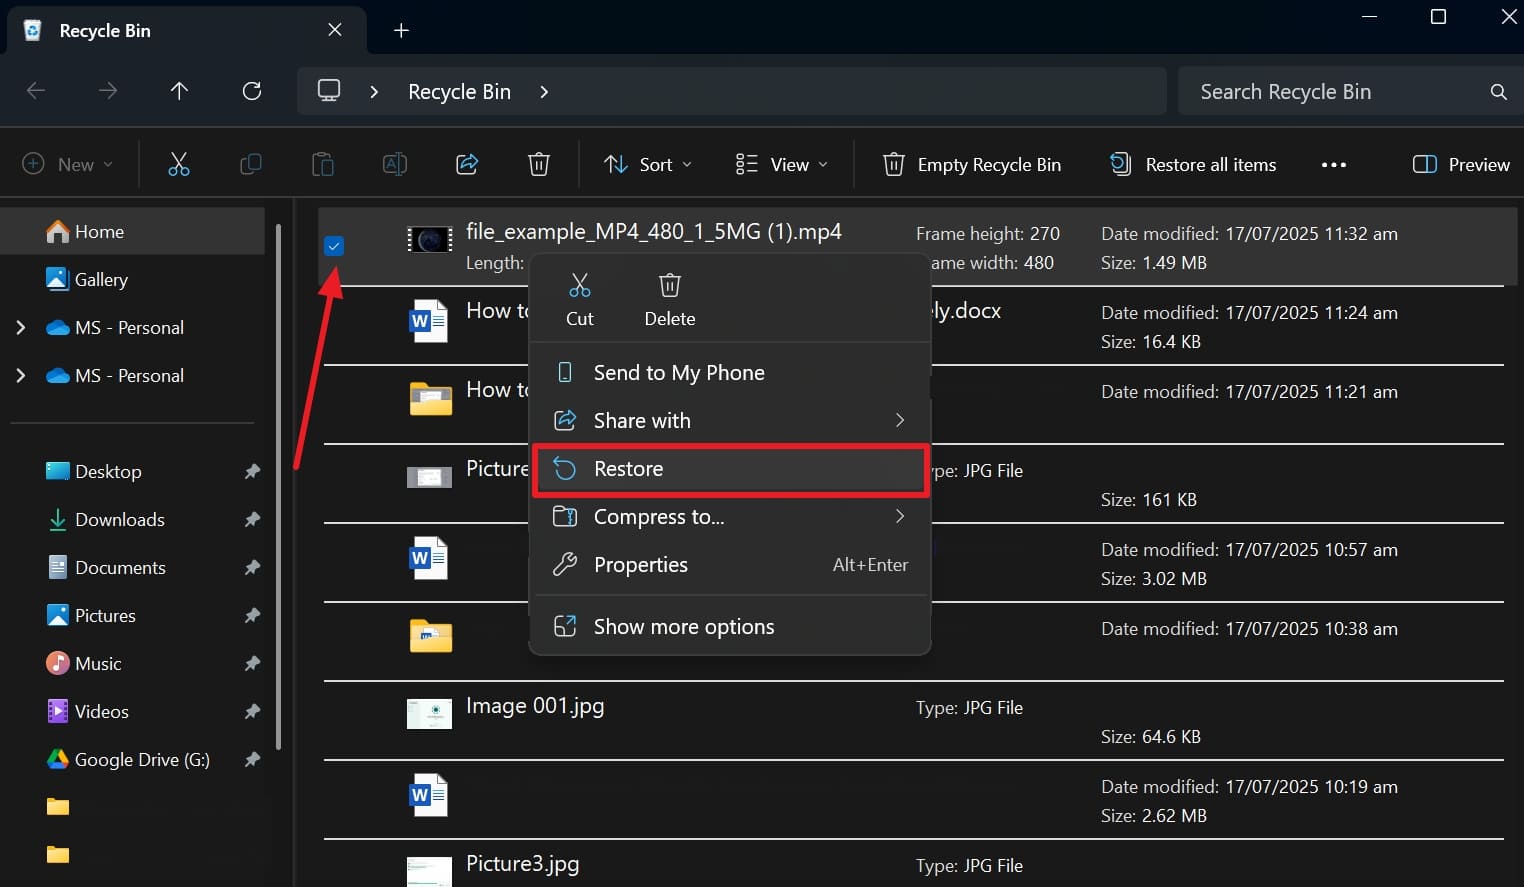Open the Sort dropdown
The width and height of the screenshot is (1524, 887).
647,164
